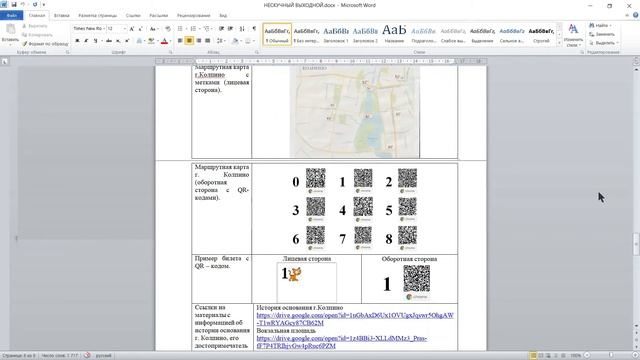Decrease paragraph indent
Screen dimensions: 640x360
[221, 29]
